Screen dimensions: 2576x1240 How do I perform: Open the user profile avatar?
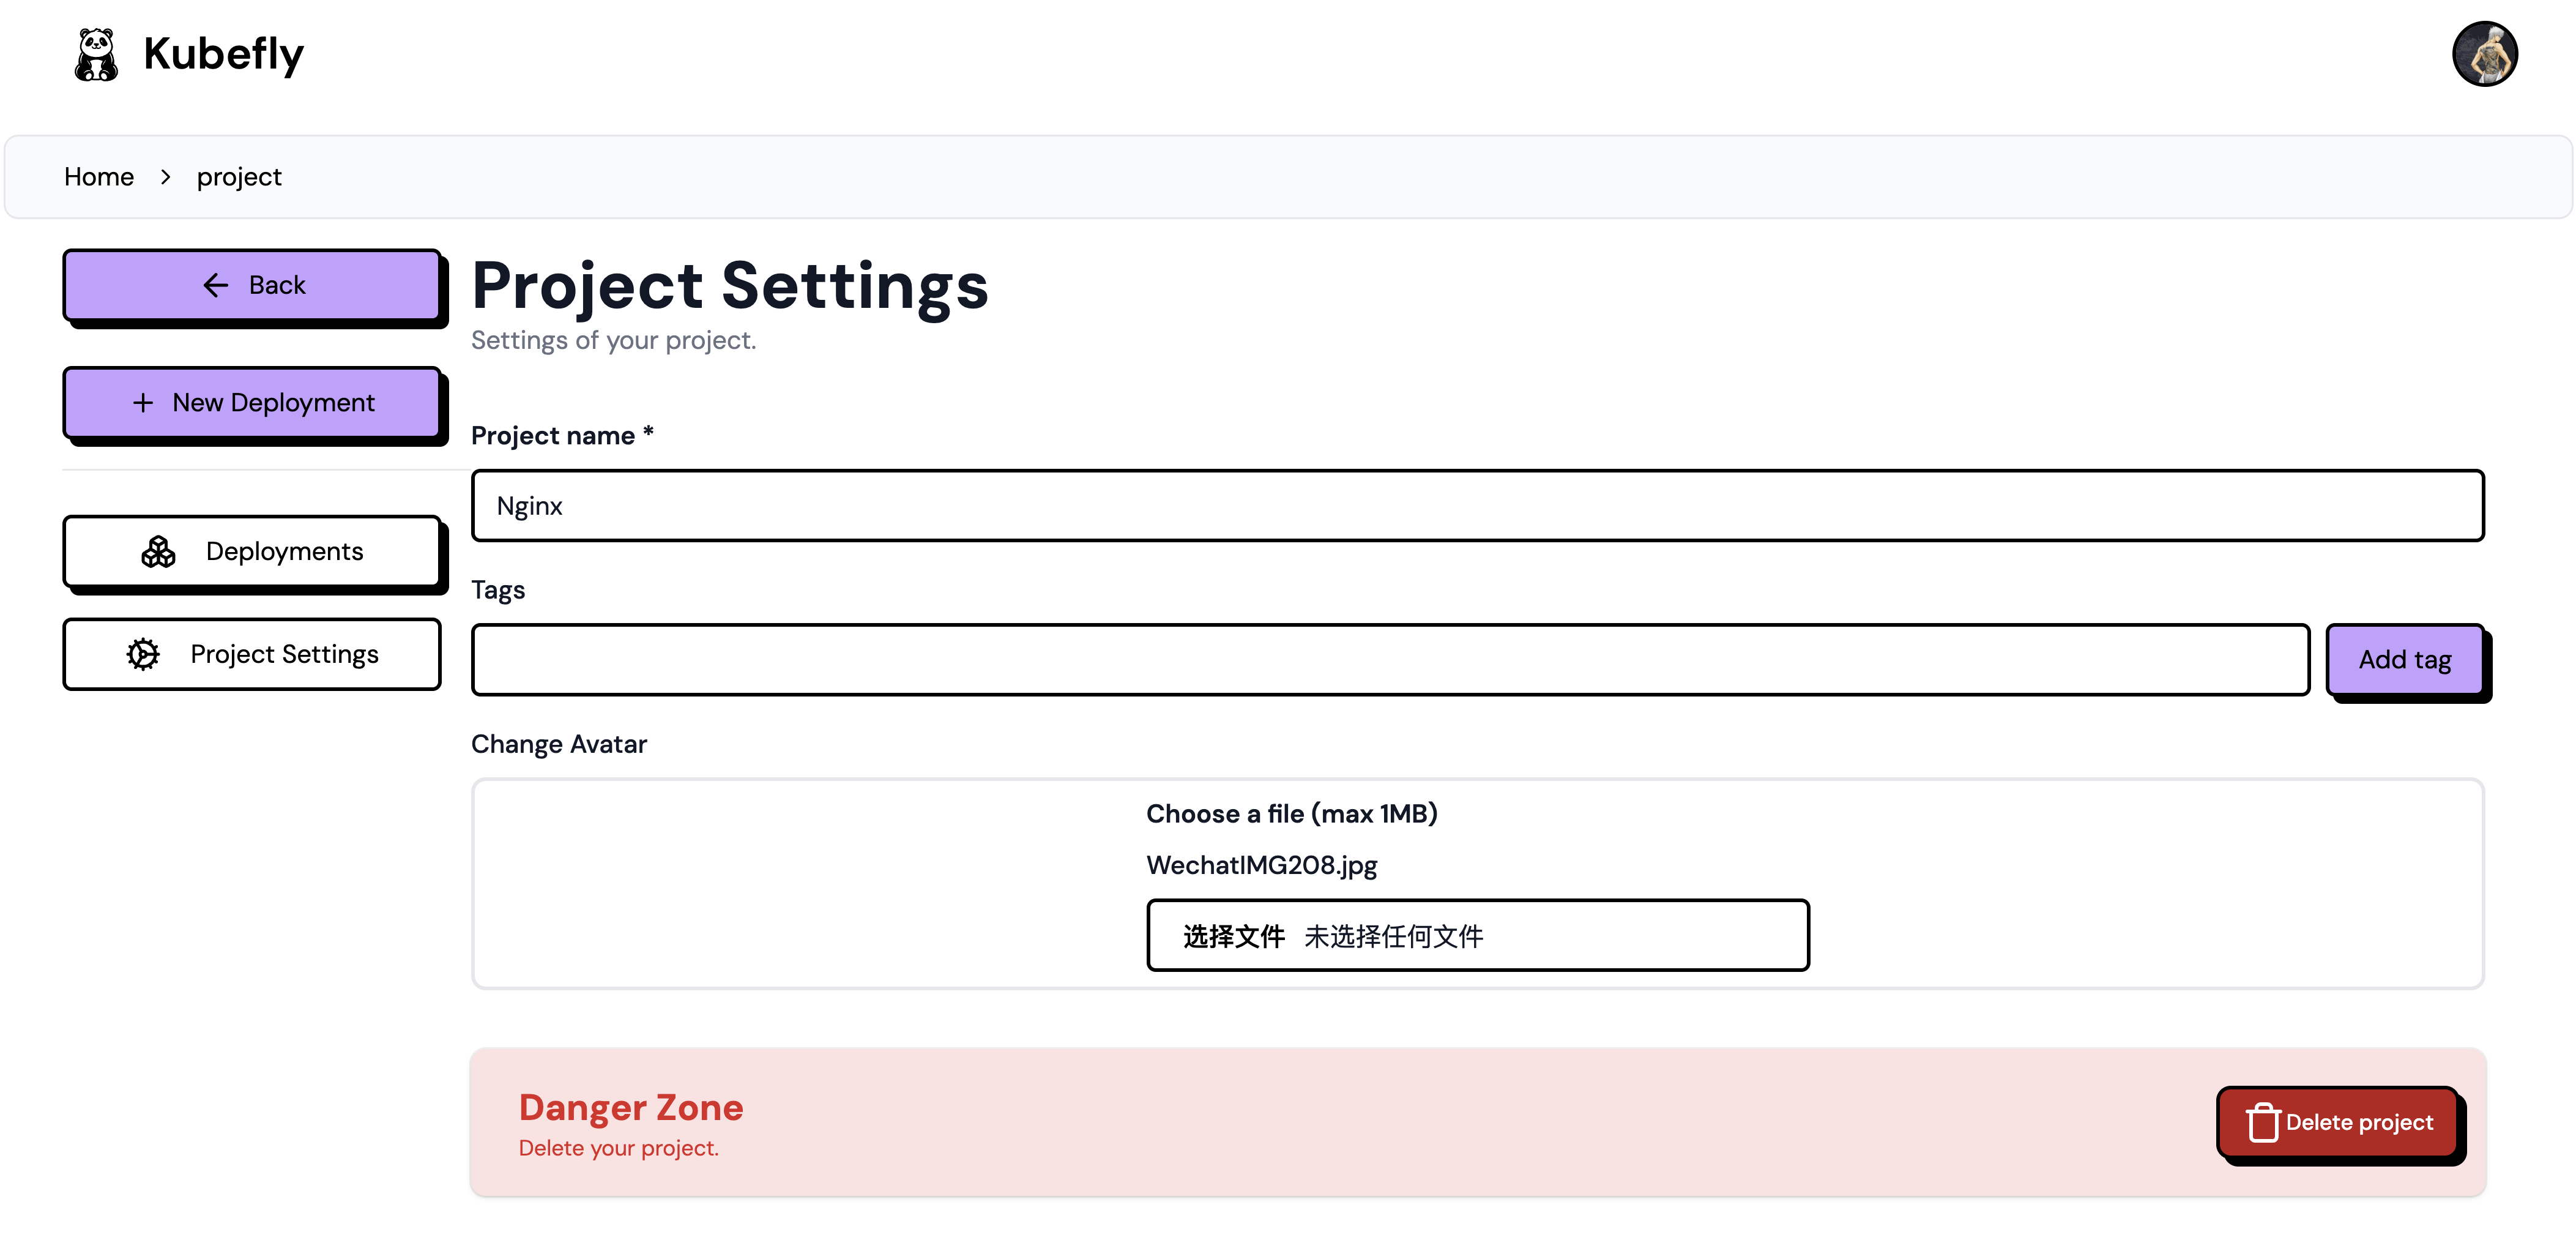click(x=2484, y=54)
